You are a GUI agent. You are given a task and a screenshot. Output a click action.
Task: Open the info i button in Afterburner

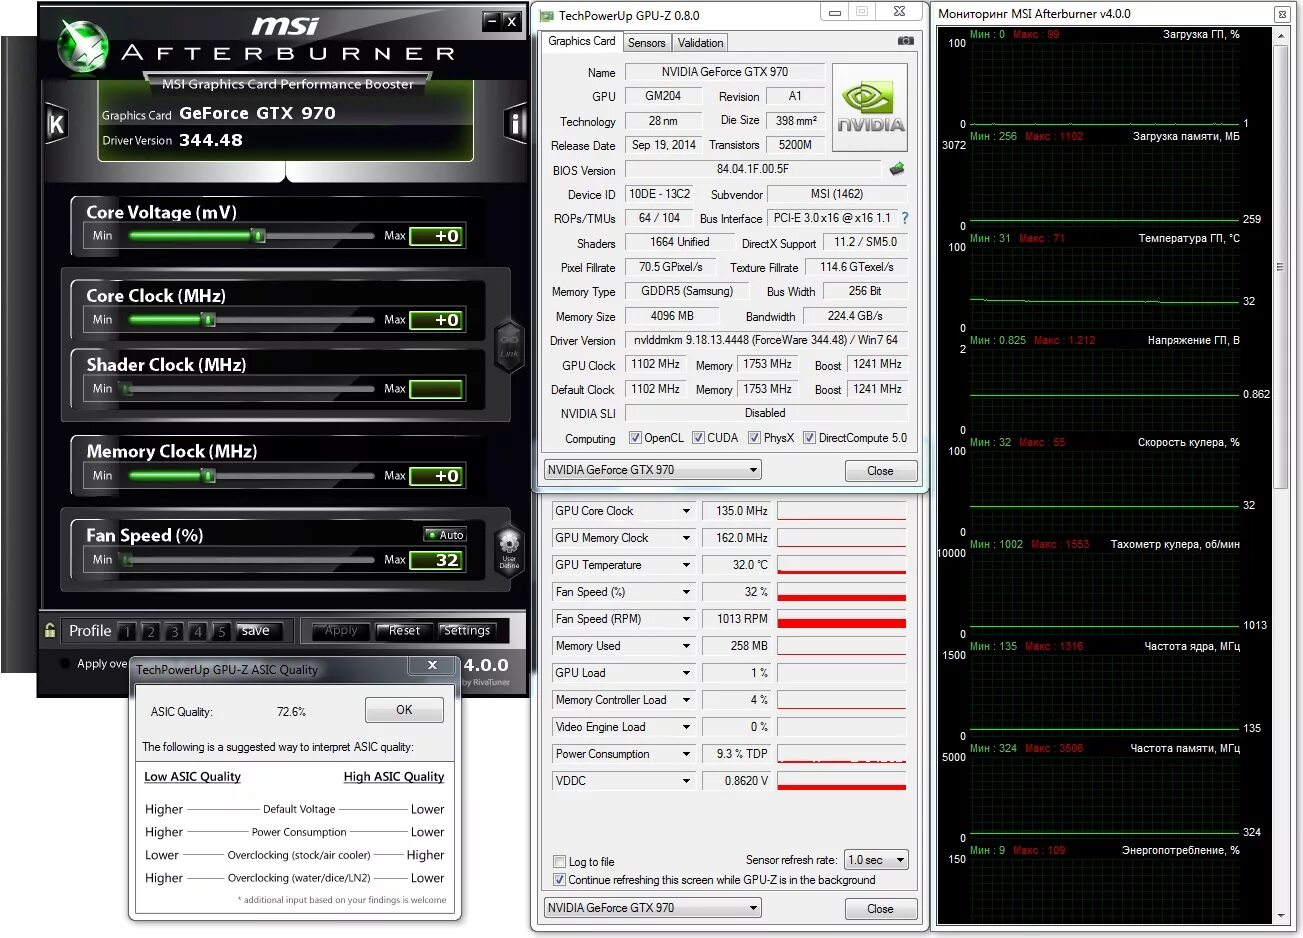coord(516,124)
